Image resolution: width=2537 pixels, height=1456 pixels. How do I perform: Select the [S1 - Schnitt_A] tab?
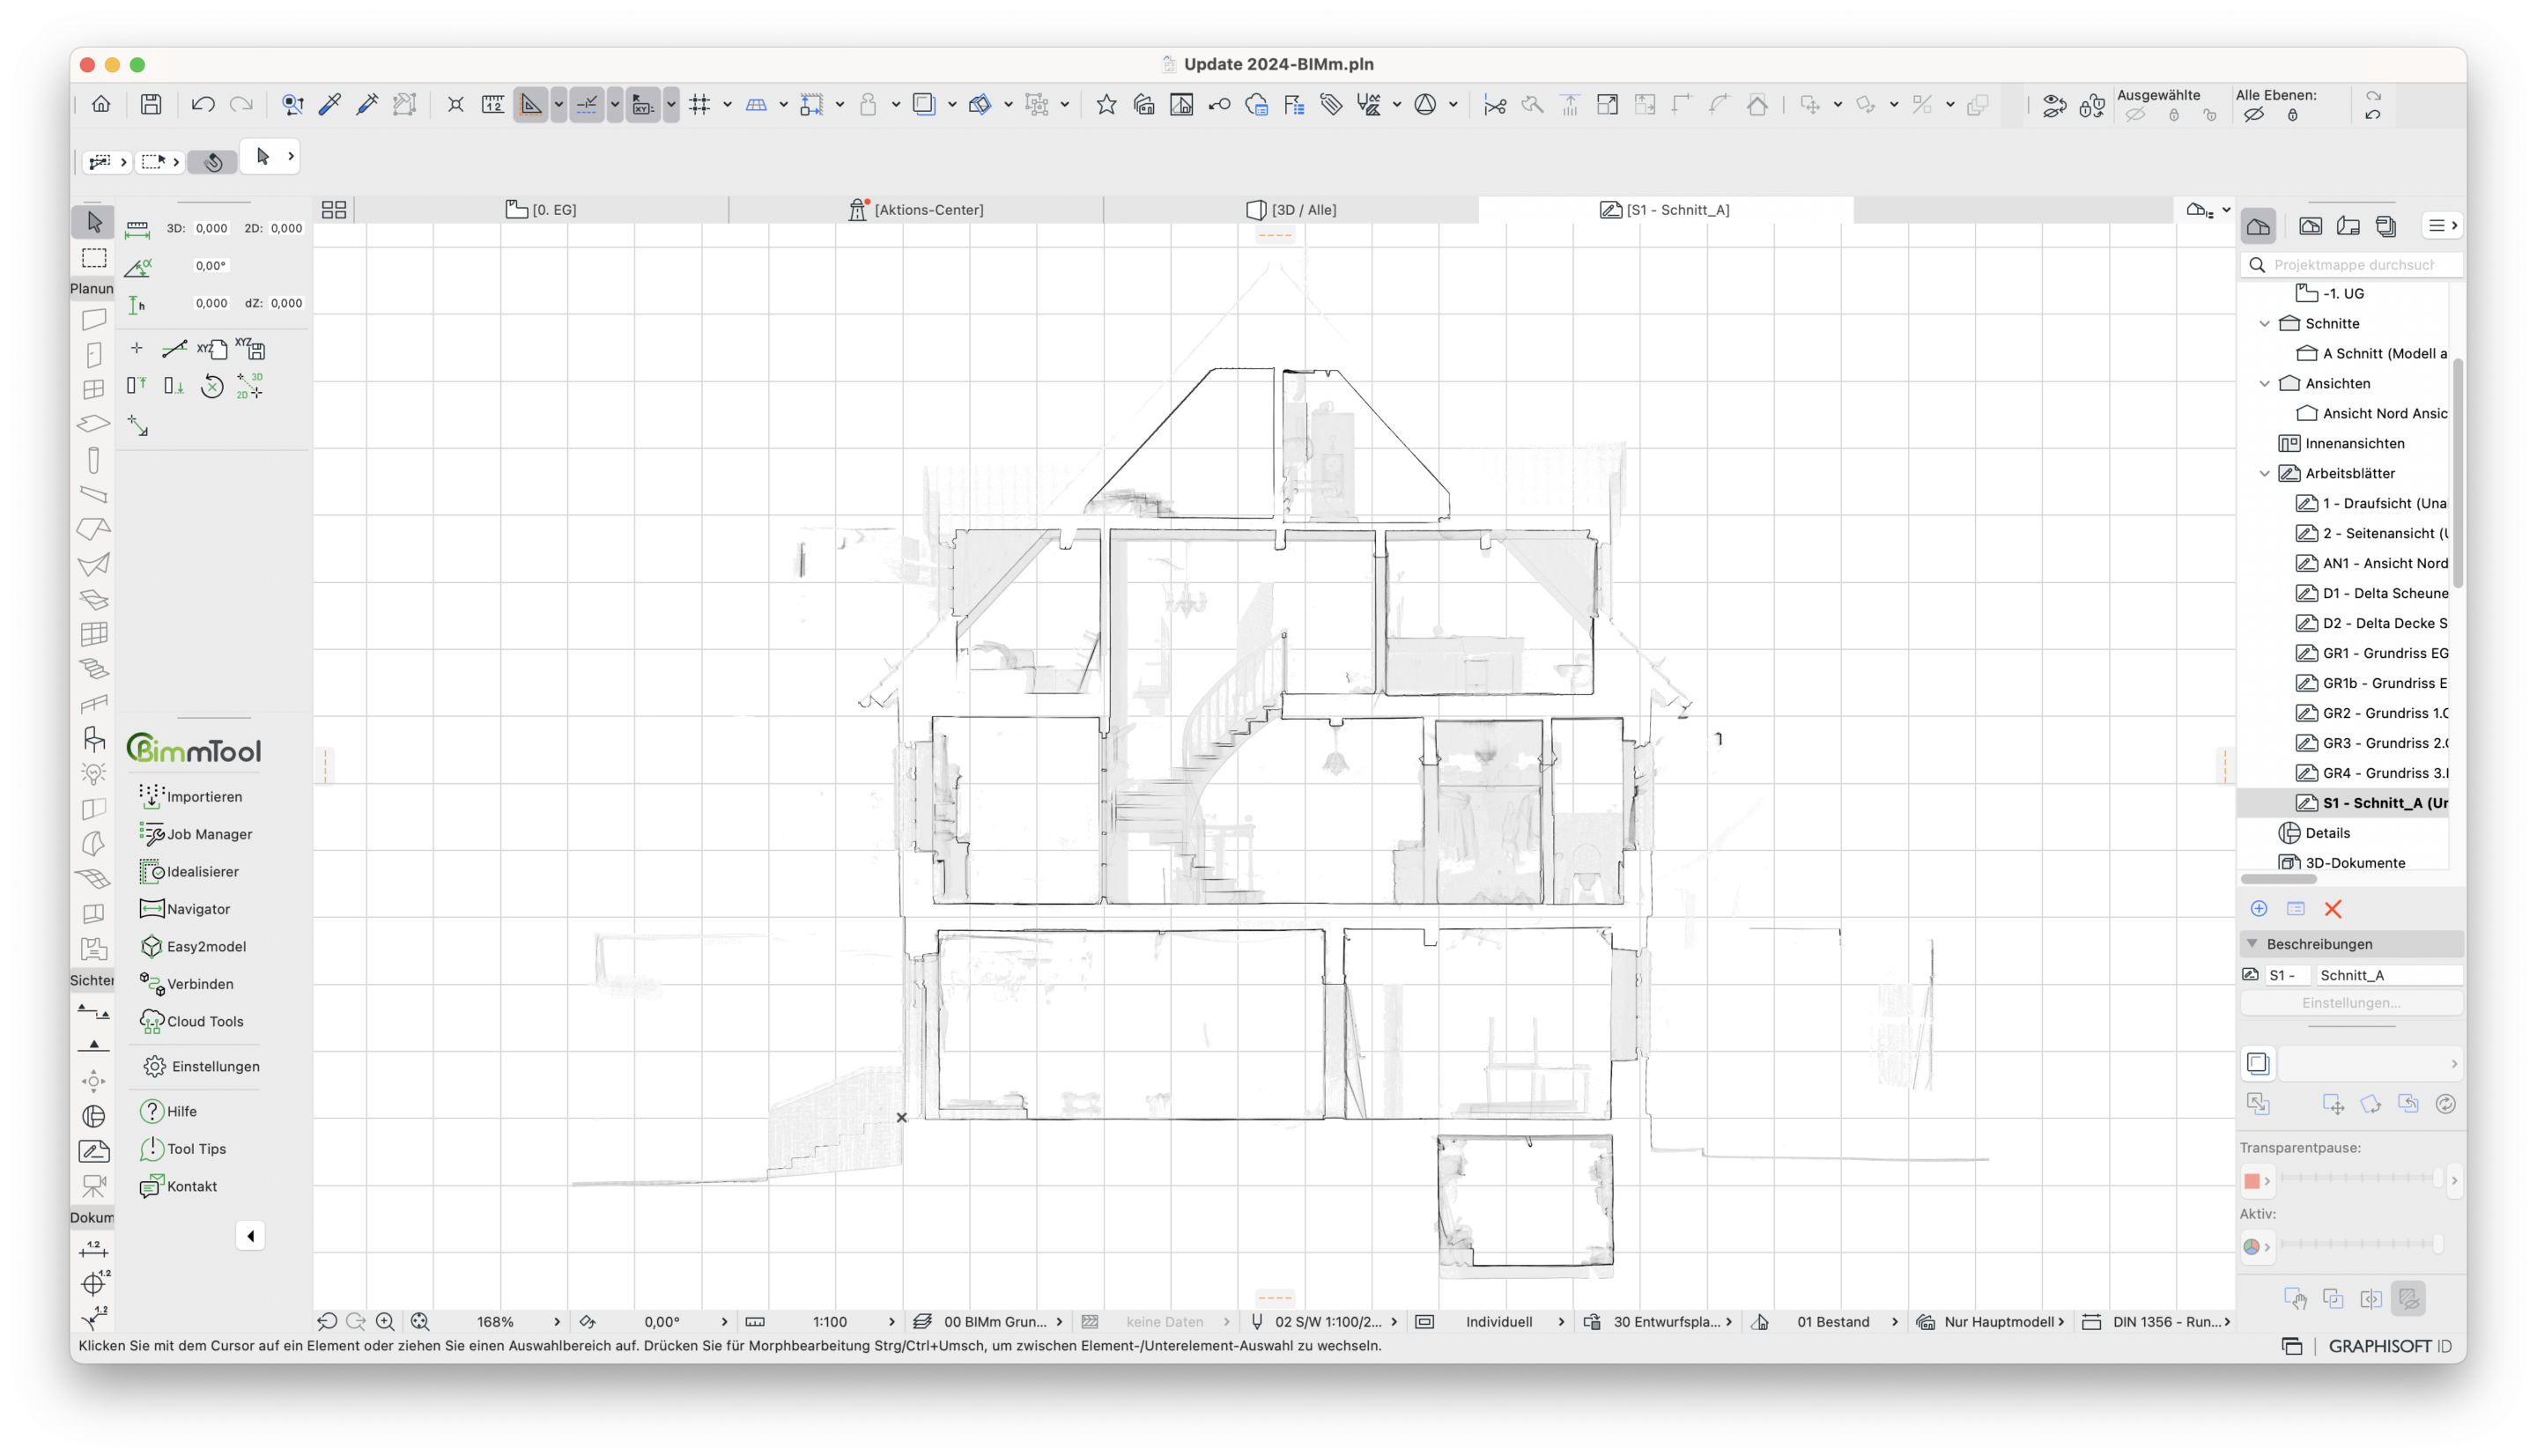point(1665,209)
